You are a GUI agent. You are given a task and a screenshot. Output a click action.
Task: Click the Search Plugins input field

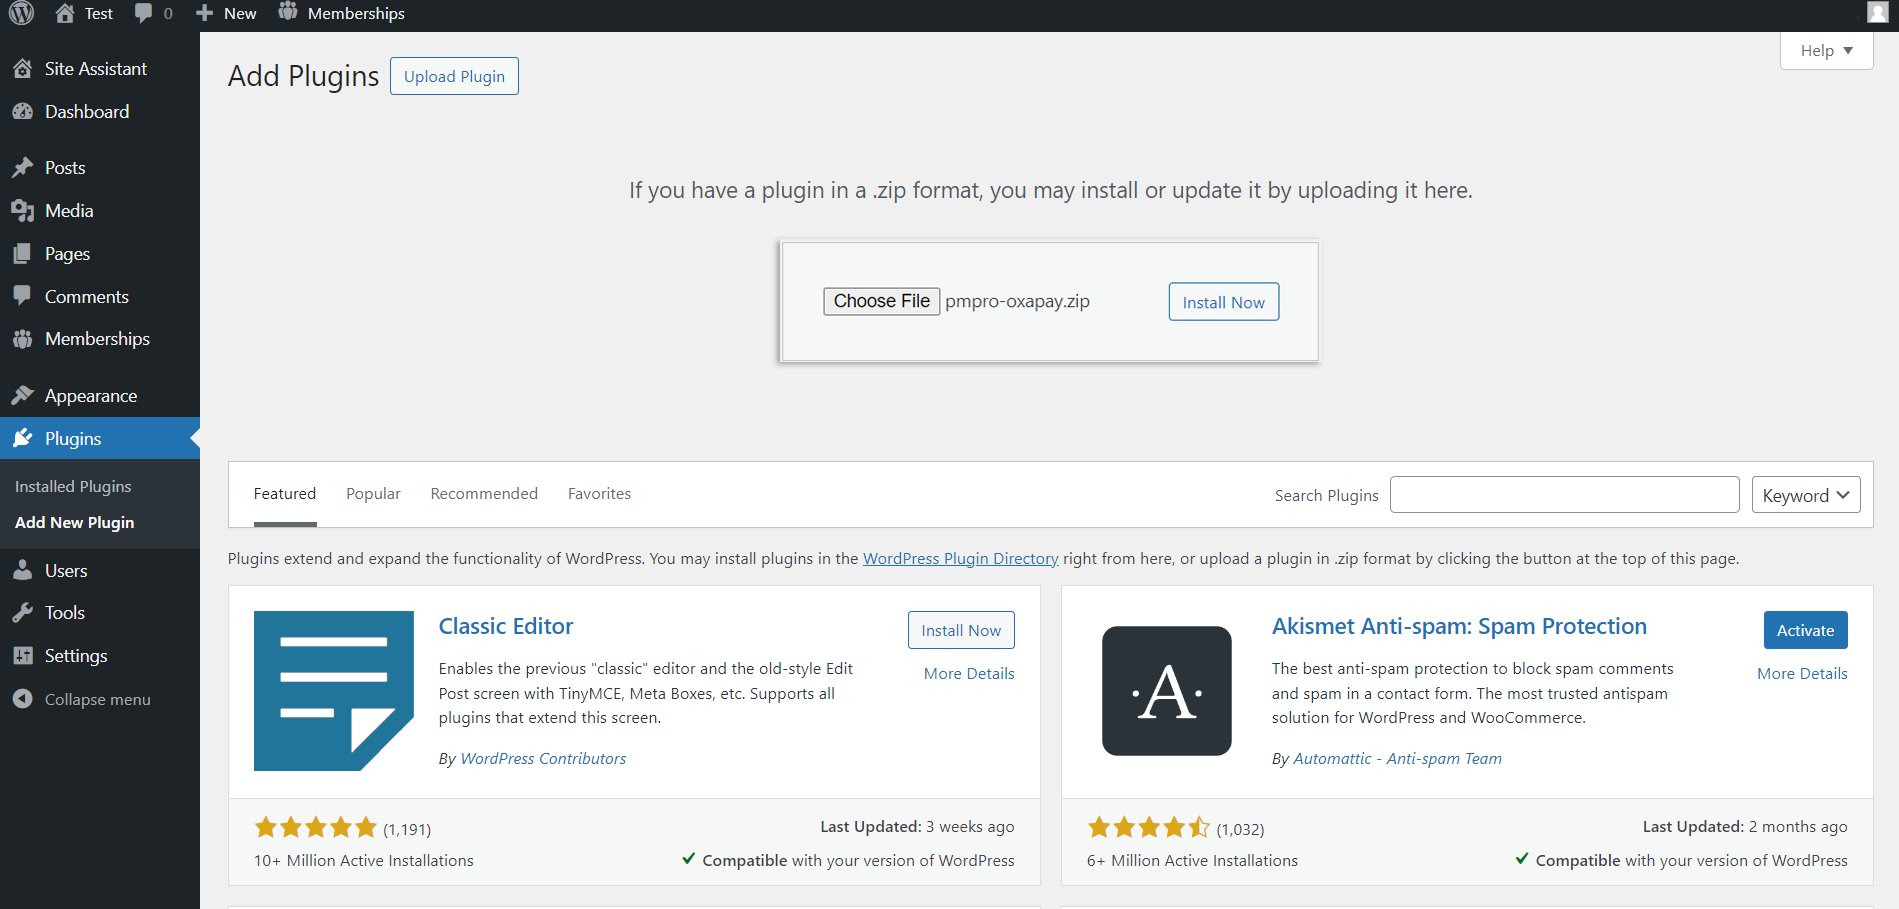pos(1564,495)
